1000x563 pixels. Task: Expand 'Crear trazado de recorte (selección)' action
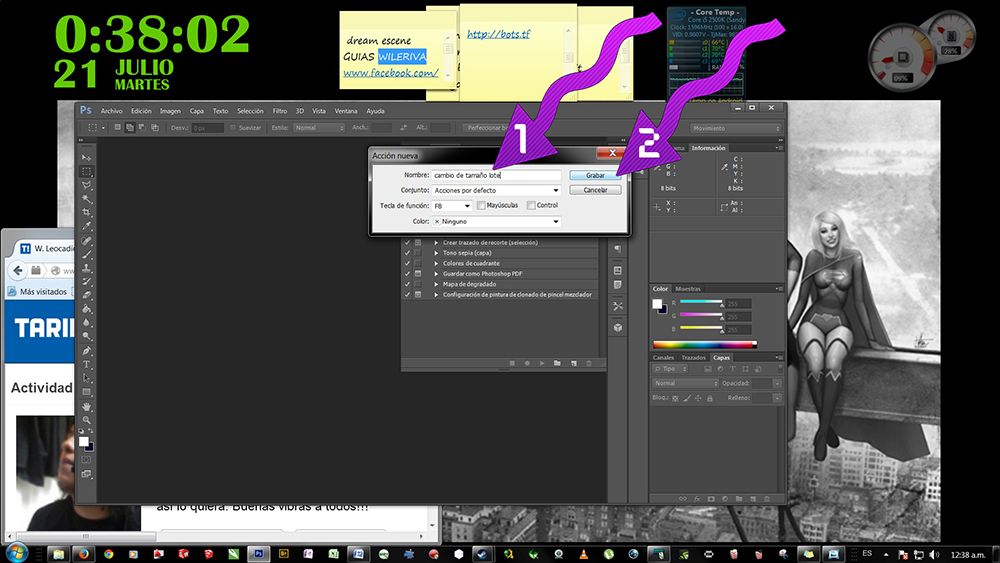coord(436,243)
